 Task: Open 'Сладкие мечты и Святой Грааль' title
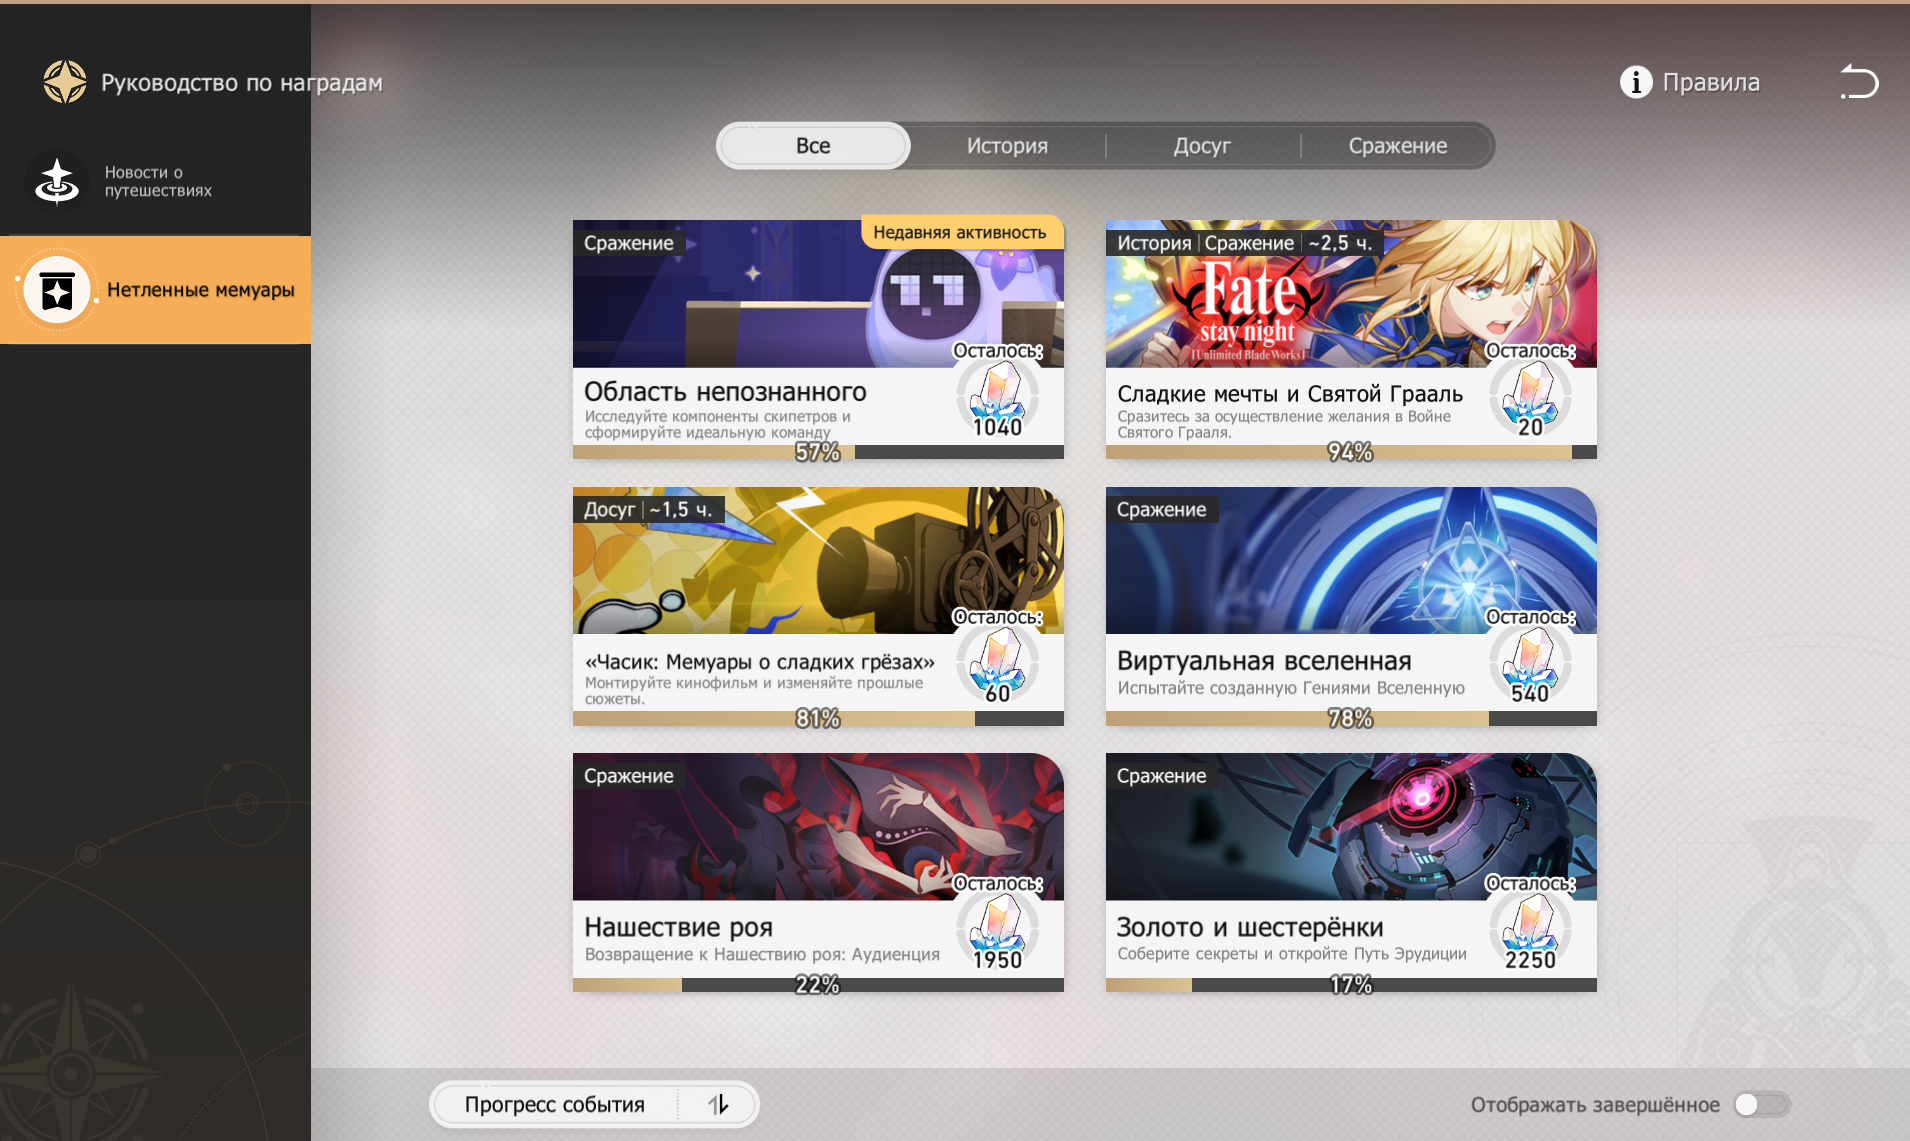pyautogui.click(x=1290, y=394)
